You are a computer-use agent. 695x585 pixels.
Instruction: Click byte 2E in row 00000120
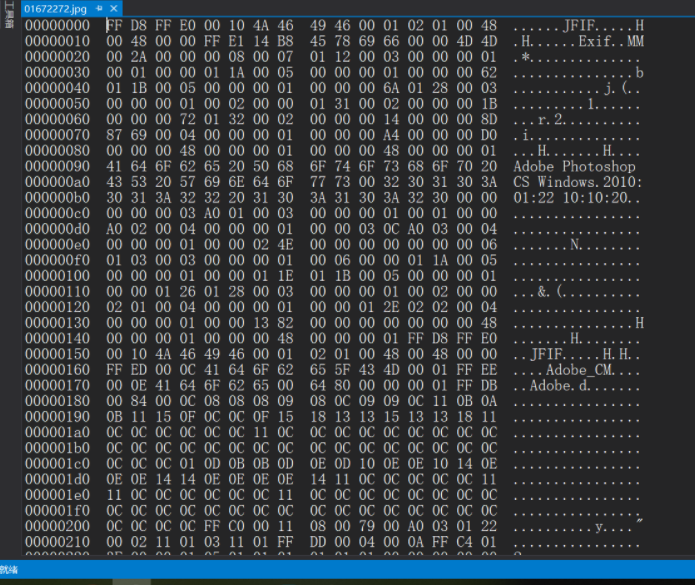pyautogui.click(x=391, y=307)
